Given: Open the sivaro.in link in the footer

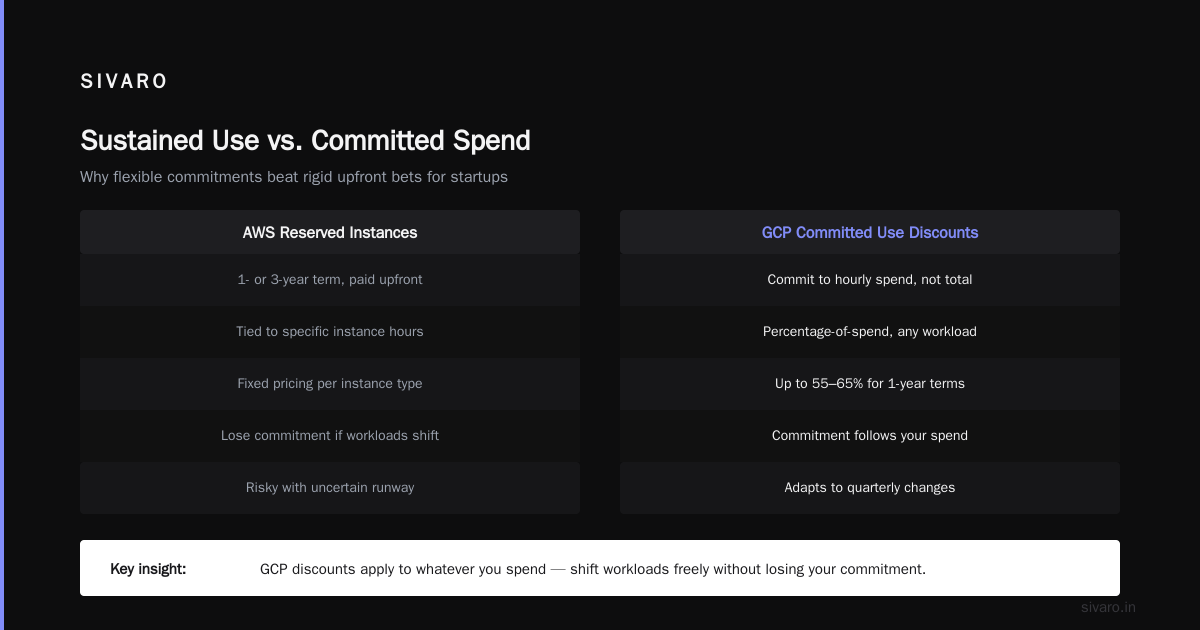Looking at the screenshot, I should [1109, 607].
